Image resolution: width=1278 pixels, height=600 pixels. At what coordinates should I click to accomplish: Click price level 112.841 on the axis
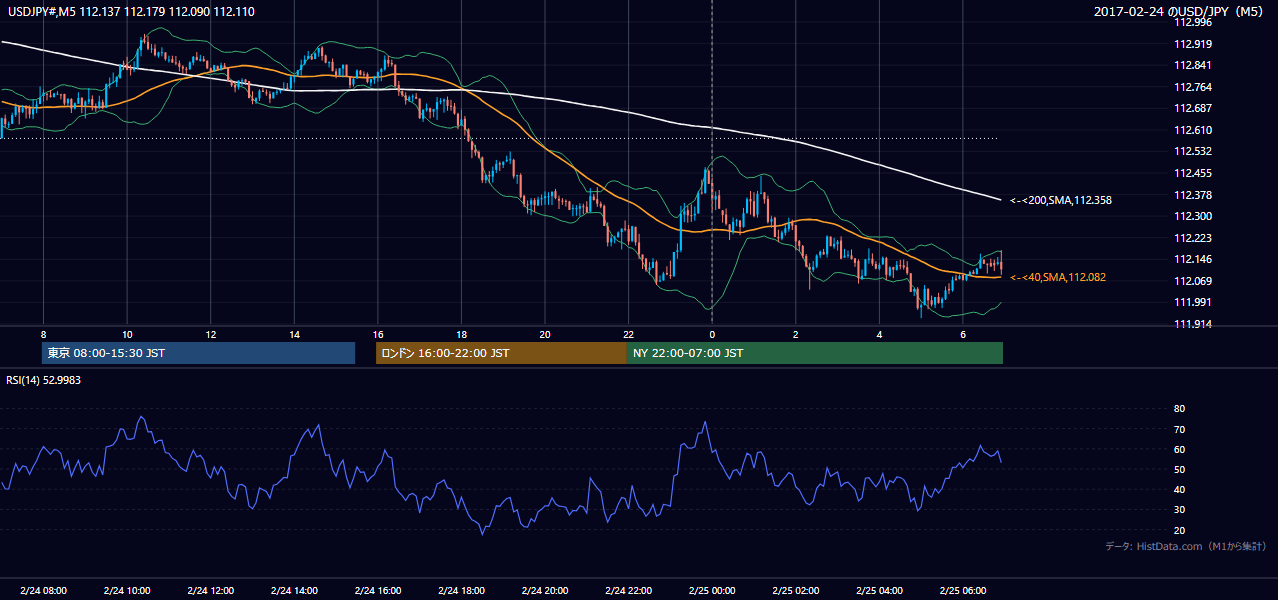click(1192, 65)
